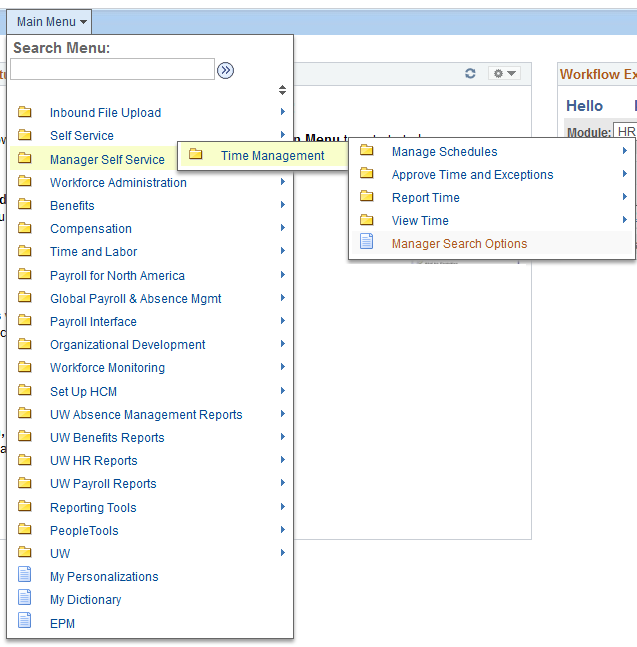
Task: Expand Manage Schedules submenu arrow
Action: 625,151
